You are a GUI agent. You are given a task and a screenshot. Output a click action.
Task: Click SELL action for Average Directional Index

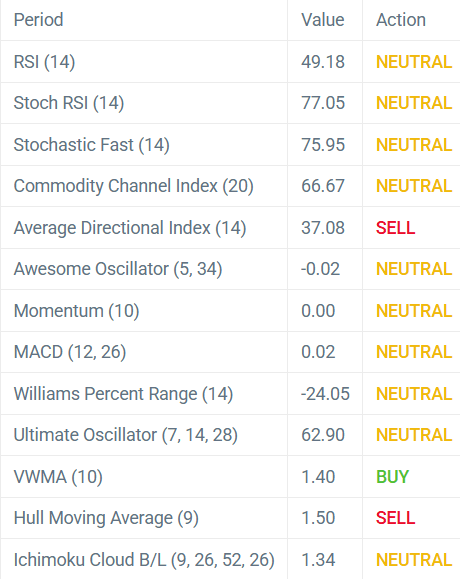[x=395, y=228]
